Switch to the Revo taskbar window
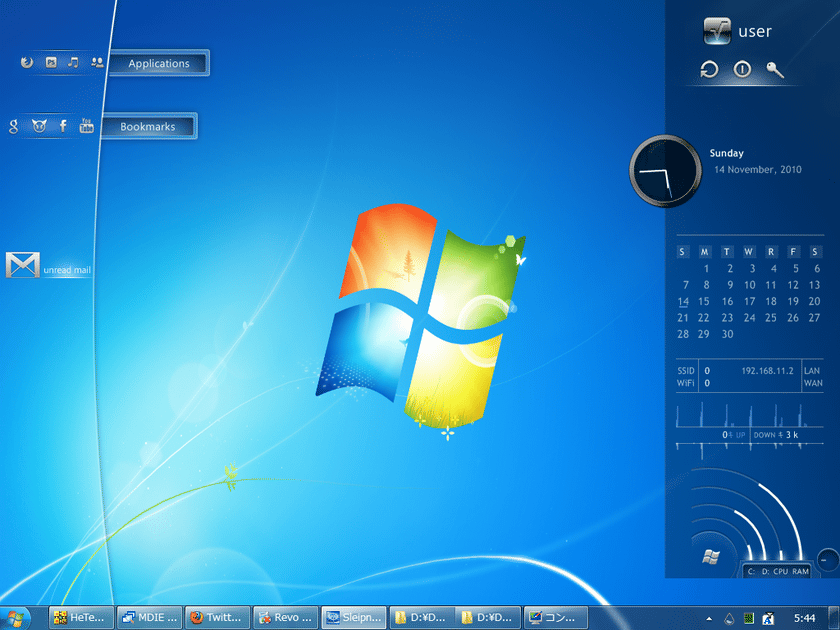 tap(286, 618)
